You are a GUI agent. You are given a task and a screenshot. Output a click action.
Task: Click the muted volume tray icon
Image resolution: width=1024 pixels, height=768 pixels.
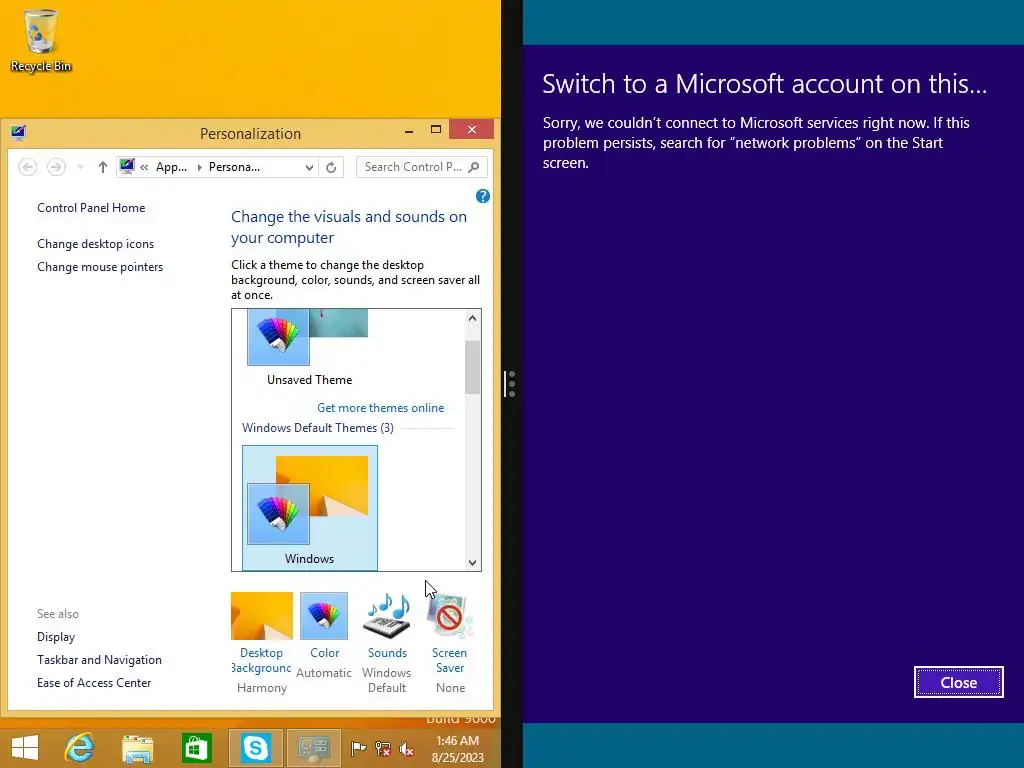[407, 749]
